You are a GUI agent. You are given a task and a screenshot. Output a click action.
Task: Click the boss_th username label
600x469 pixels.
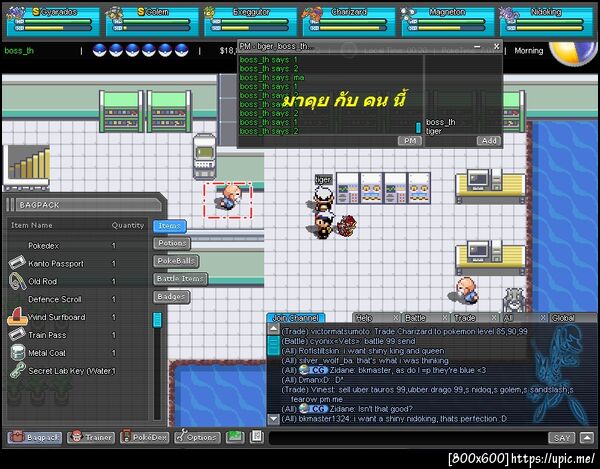(x=19, y=50)
